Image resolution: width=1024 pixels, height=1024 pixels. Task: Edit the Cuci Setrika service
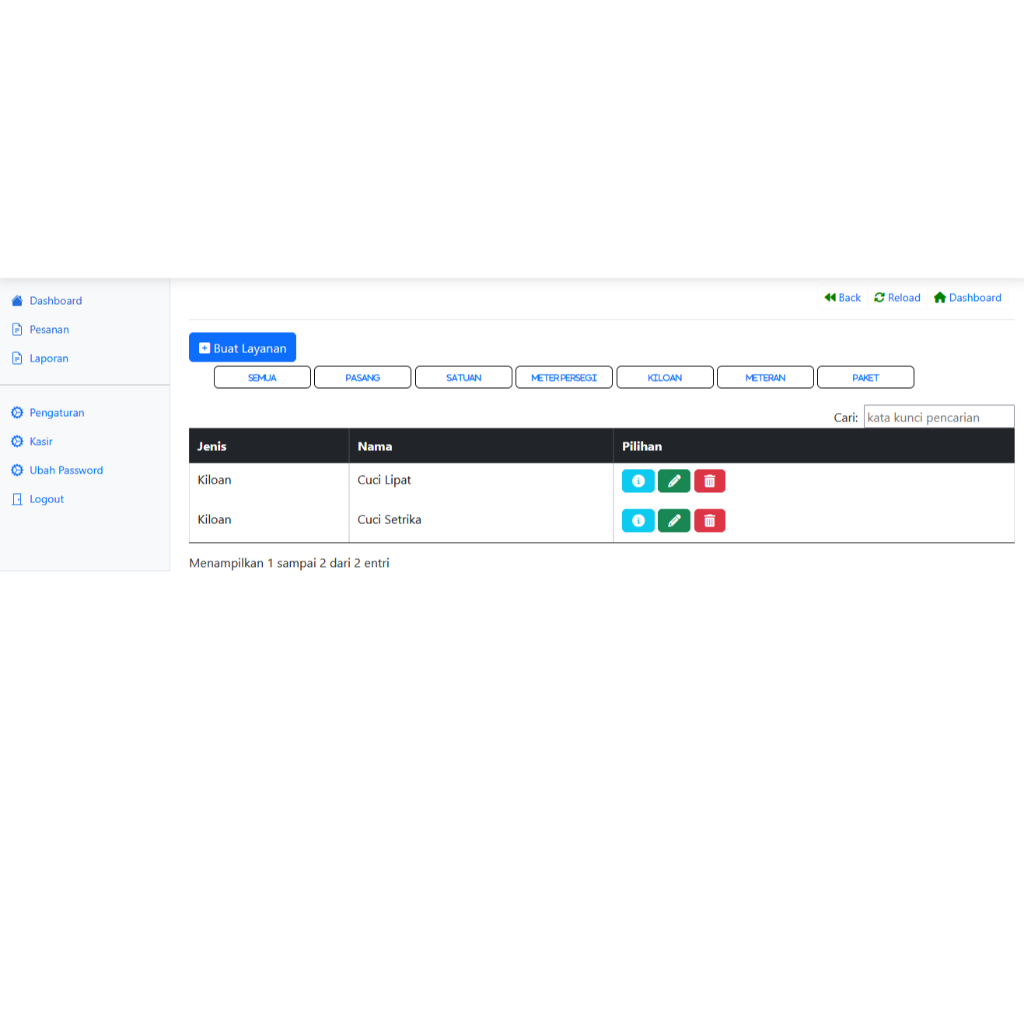pyautogui.click(x=674, y=520)
